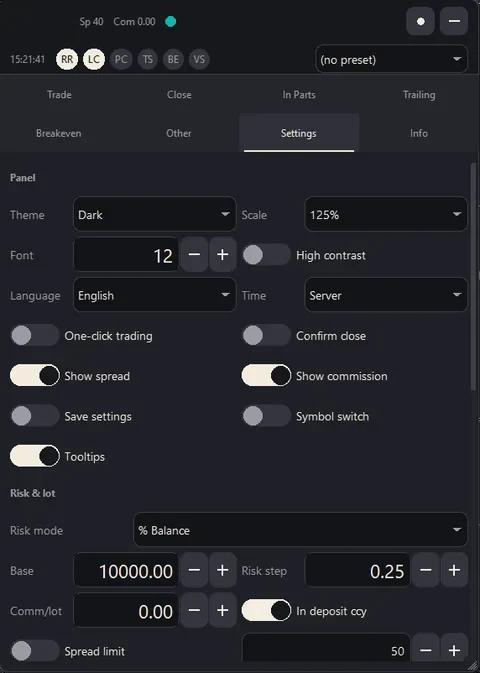Open the Info tab
Image resolution: width=480 pixels, height=673 pixels.
click(x=419, y=133)
